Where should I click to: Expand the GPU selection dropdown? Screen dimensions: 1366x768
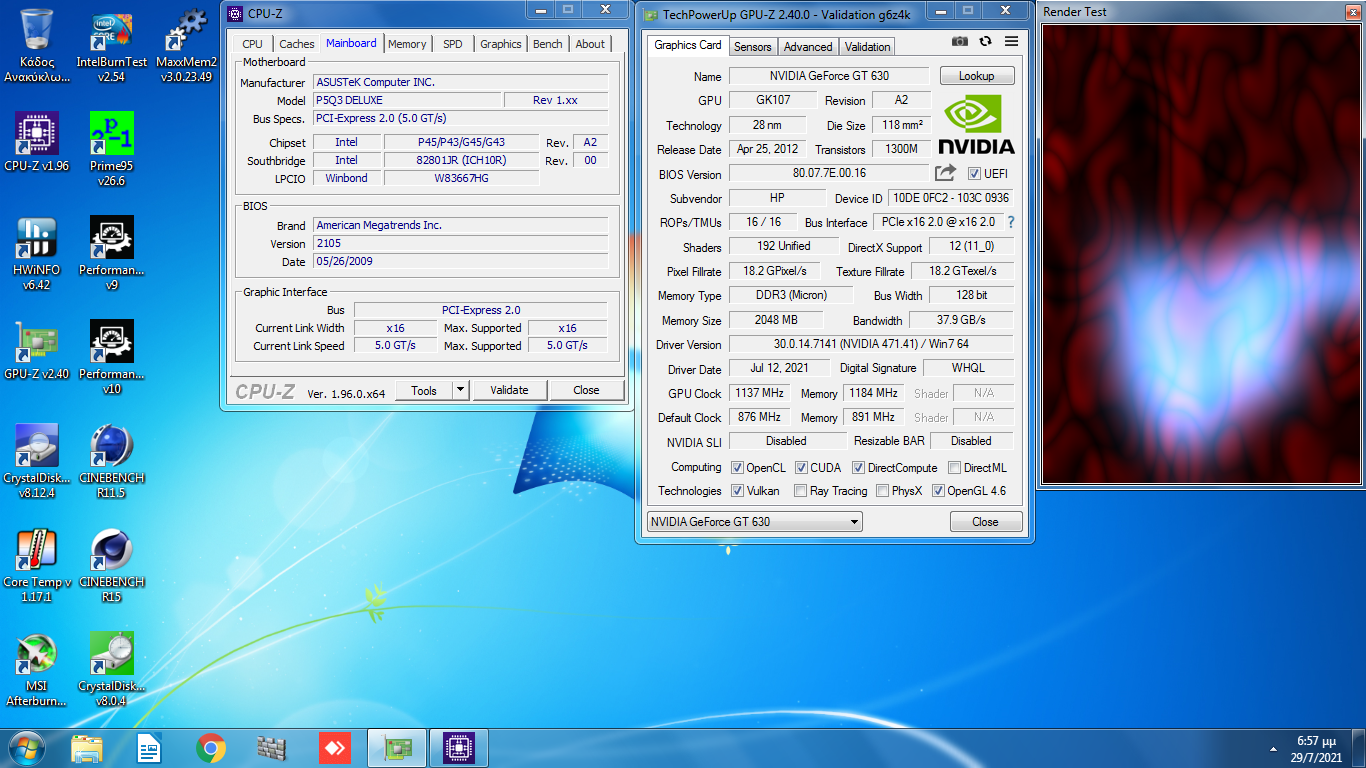pos(854,522)
